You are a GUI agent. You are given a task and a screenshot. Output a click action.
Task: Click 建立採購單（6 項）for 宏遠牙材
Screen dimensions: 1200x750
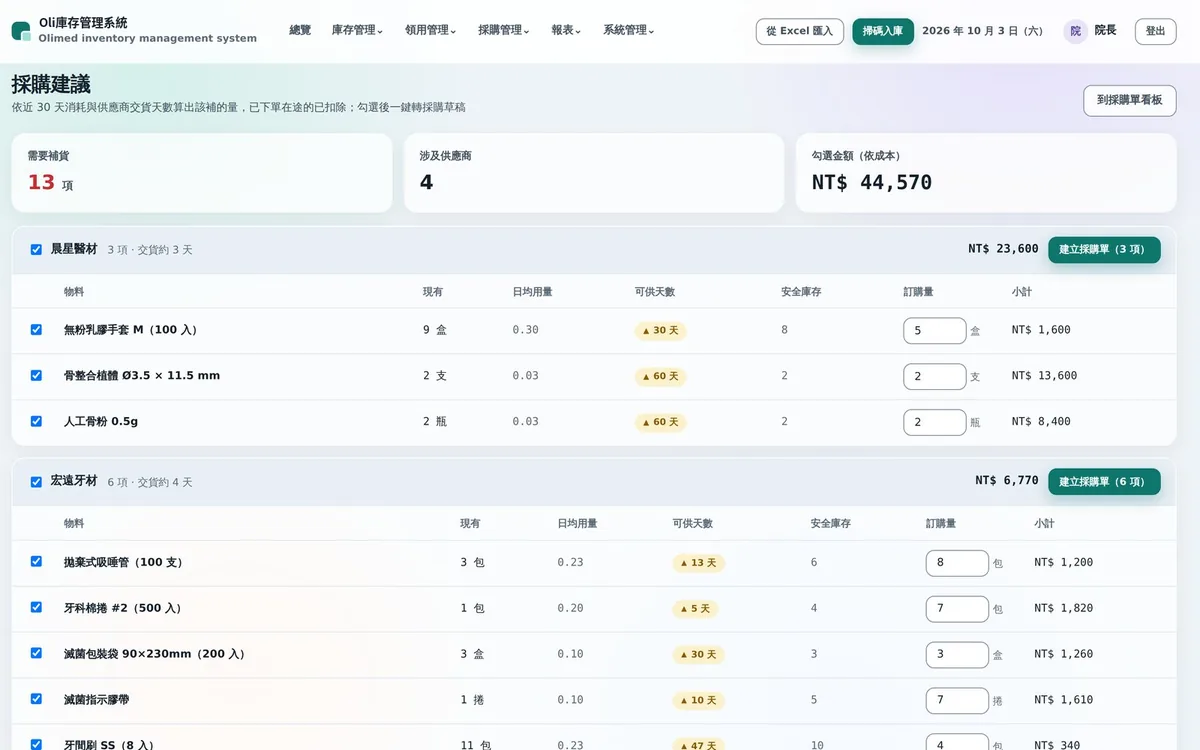[1104, 482]
